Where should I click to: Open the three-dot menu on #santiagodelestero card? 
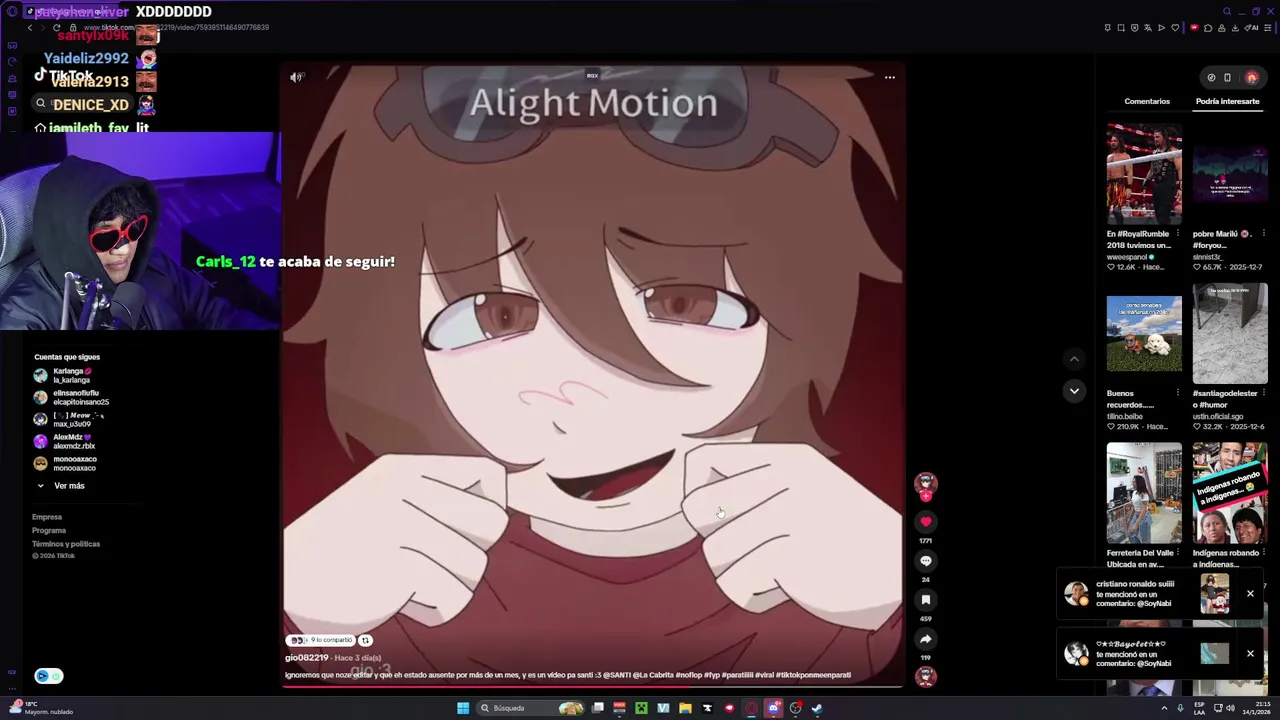pyautogui.click(x=1263, y=393)
